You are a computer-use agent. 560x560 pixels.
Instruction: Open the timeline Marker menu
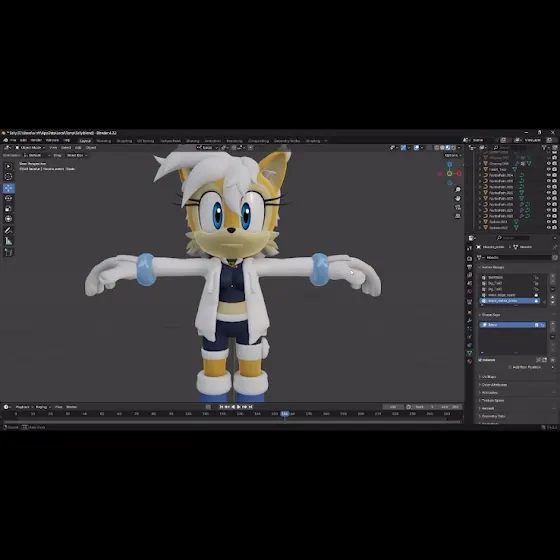pos(71,407)
